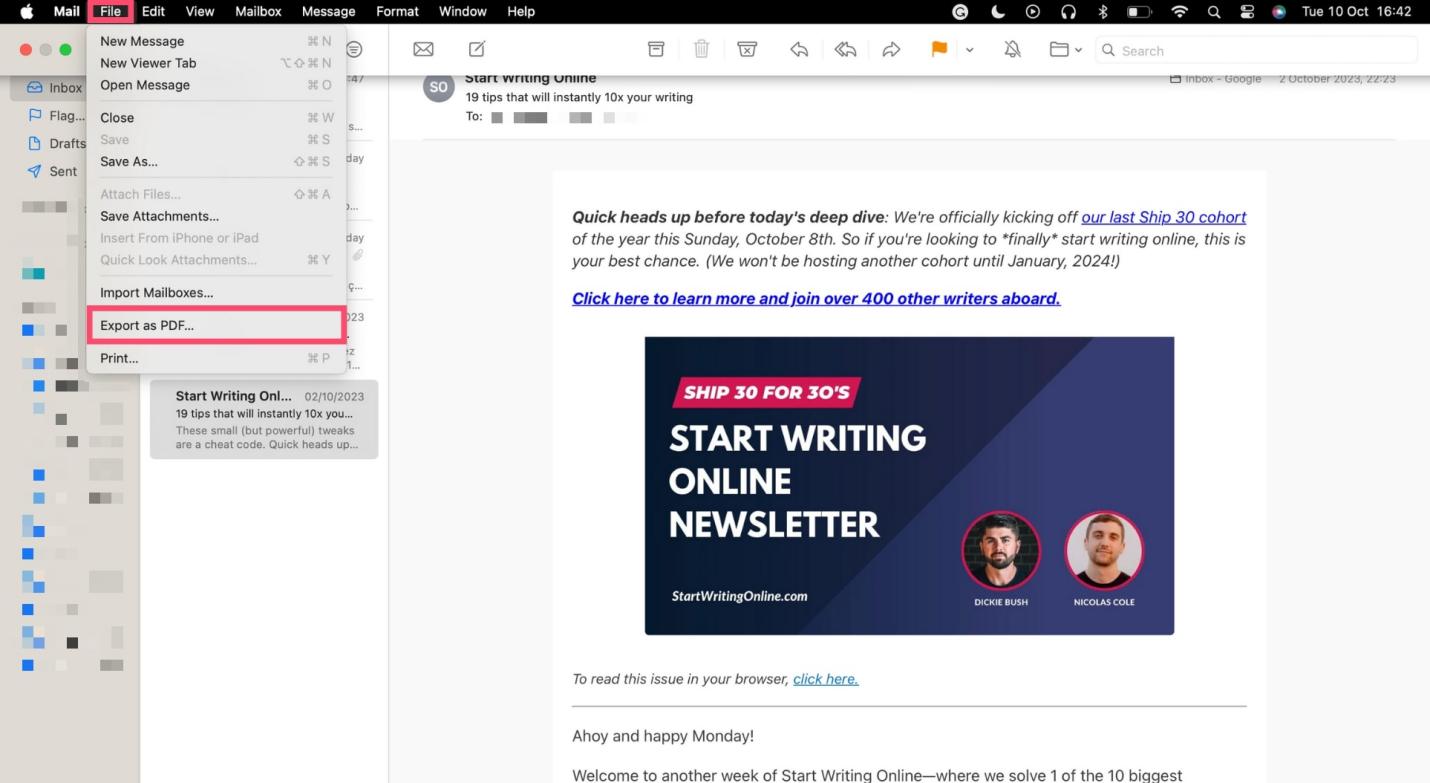Click the date and time in menu bar
Viewport: 1430px width, 783px height.
[x=1356, y=11]
